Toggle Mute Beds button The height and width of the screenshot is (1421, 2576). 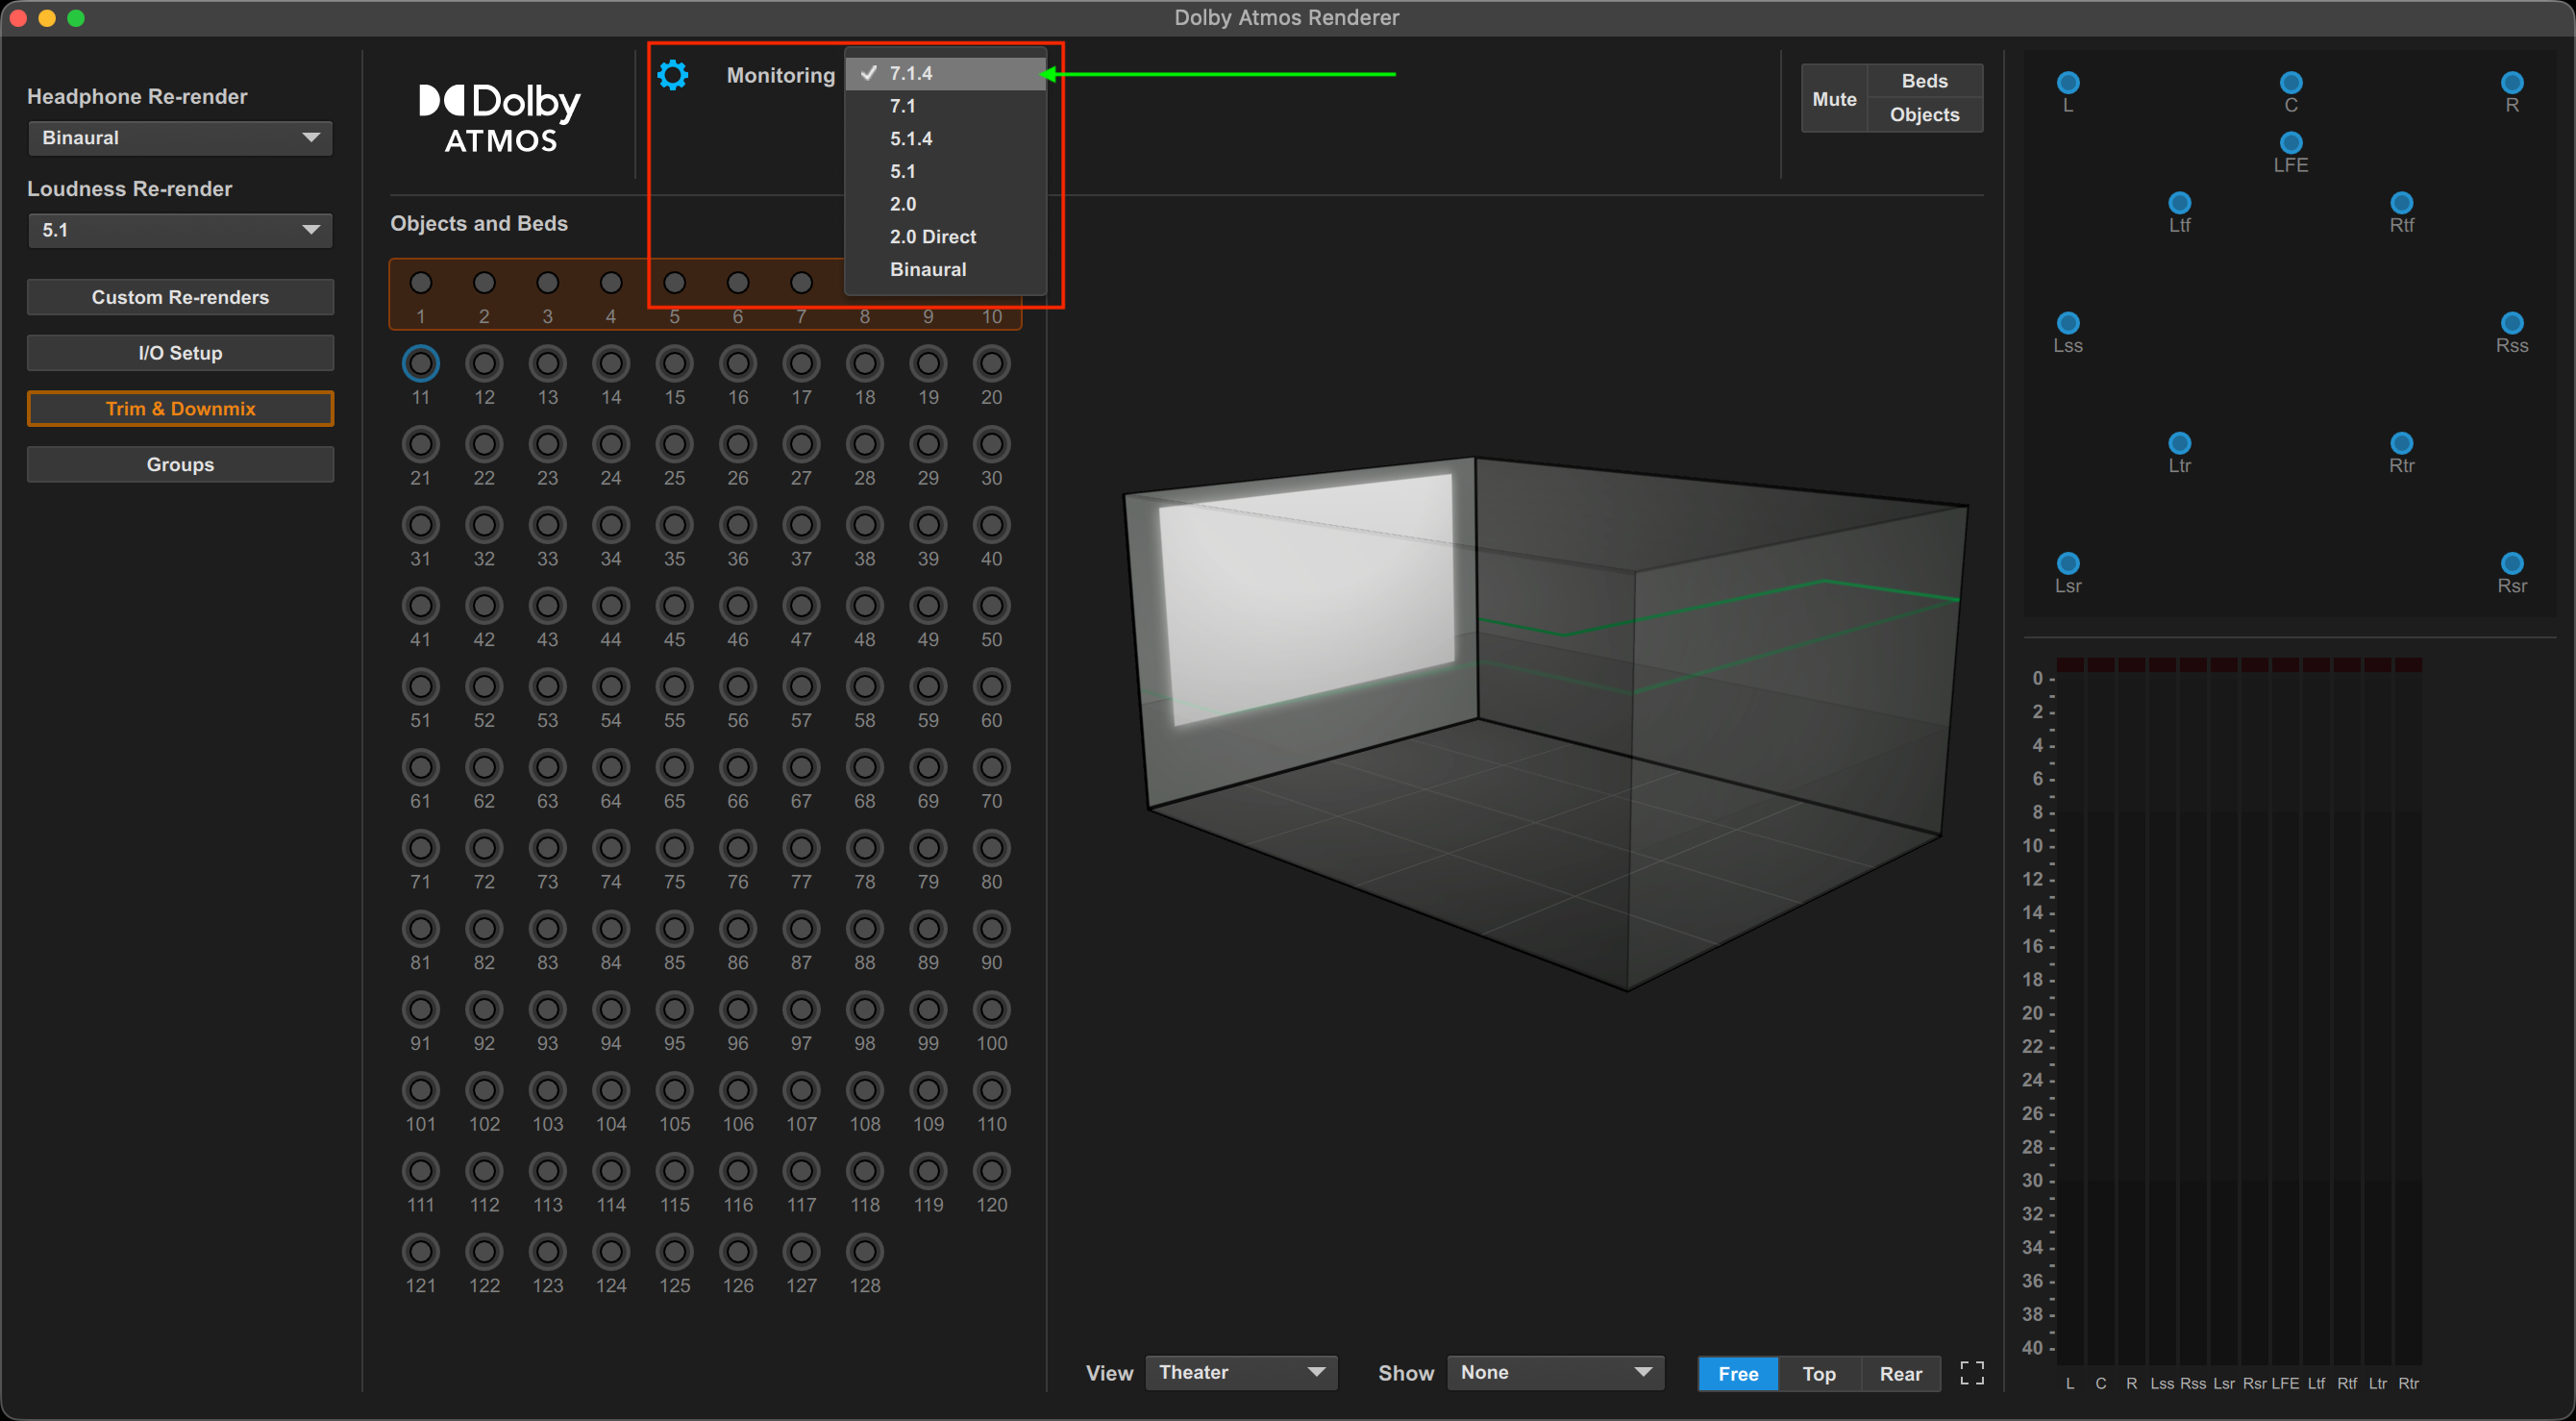pyautogui.click(x=1924, y=81)
